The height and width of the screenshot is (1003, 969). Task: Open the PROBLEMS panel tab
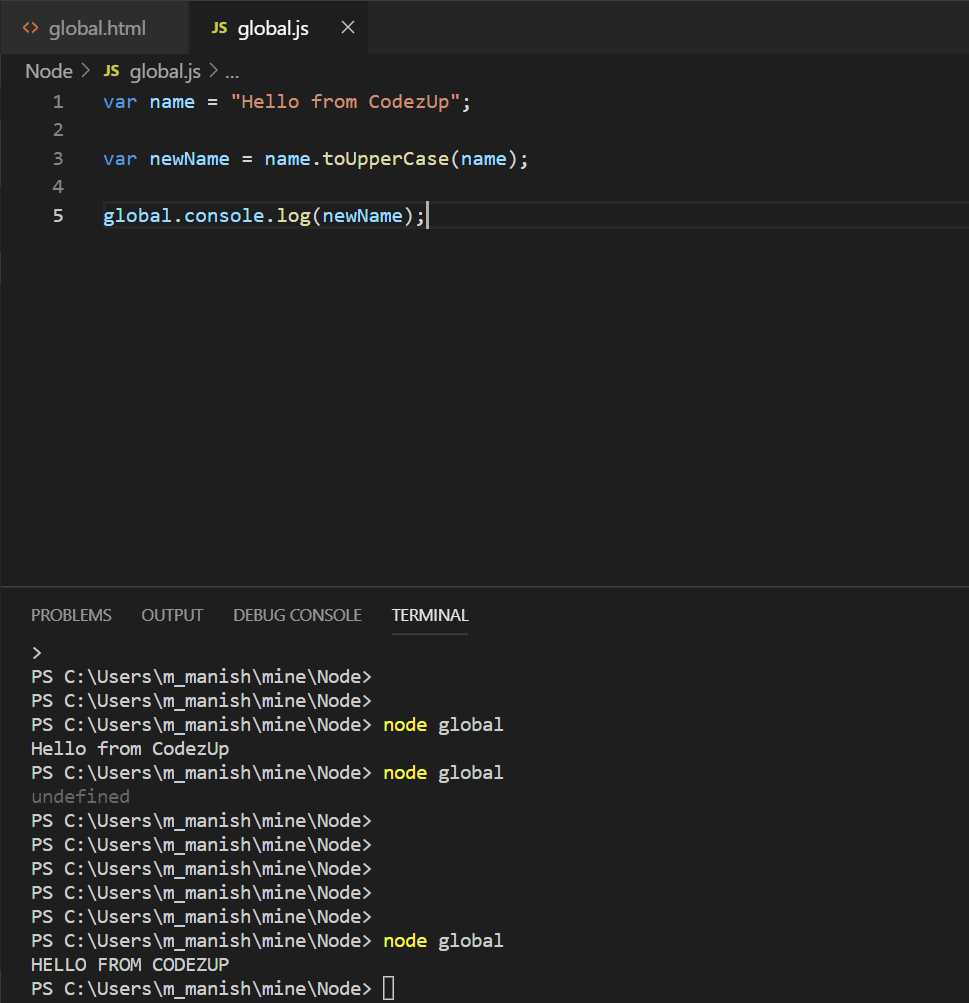click(71, 615)
